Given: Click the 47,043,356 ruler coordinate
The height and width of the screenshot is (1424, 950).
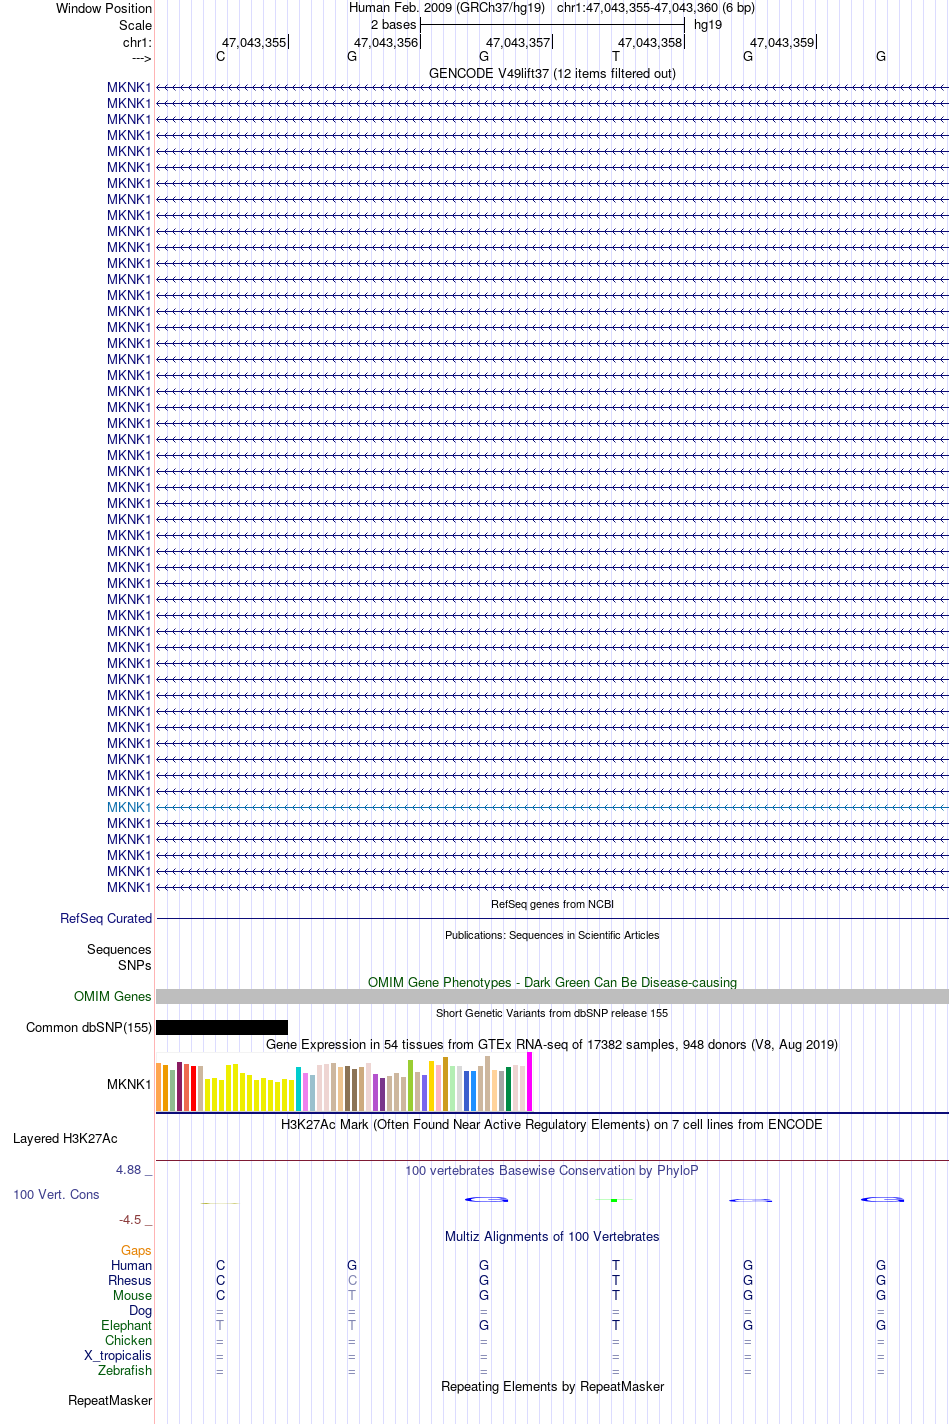Looking at the screenshot, I should 386,42.
